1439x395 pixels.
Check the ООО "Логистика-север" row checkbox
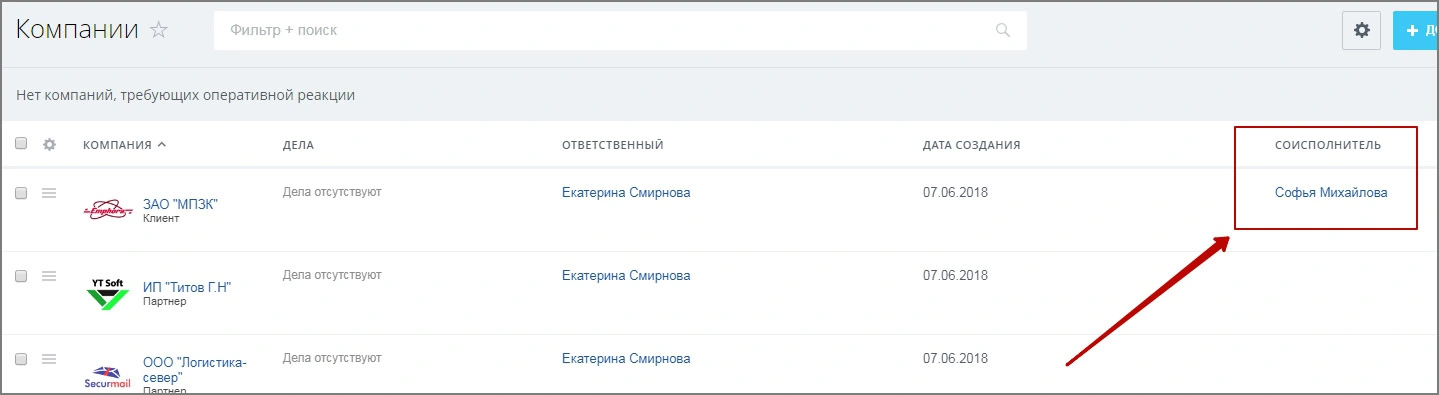21,358
